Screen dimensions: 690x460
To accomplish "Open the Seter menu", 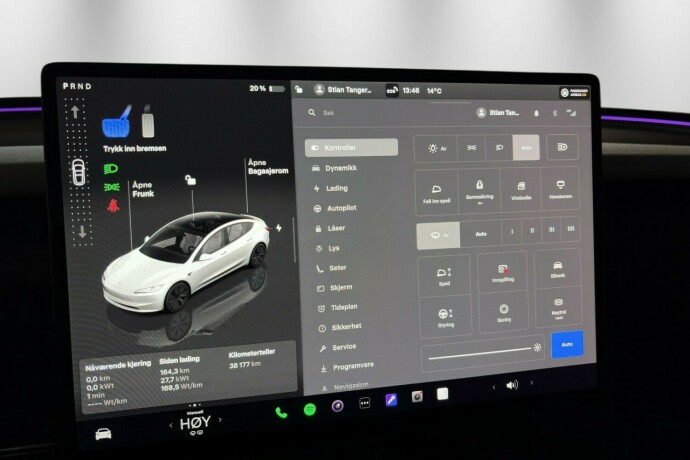I will (332, 268).
